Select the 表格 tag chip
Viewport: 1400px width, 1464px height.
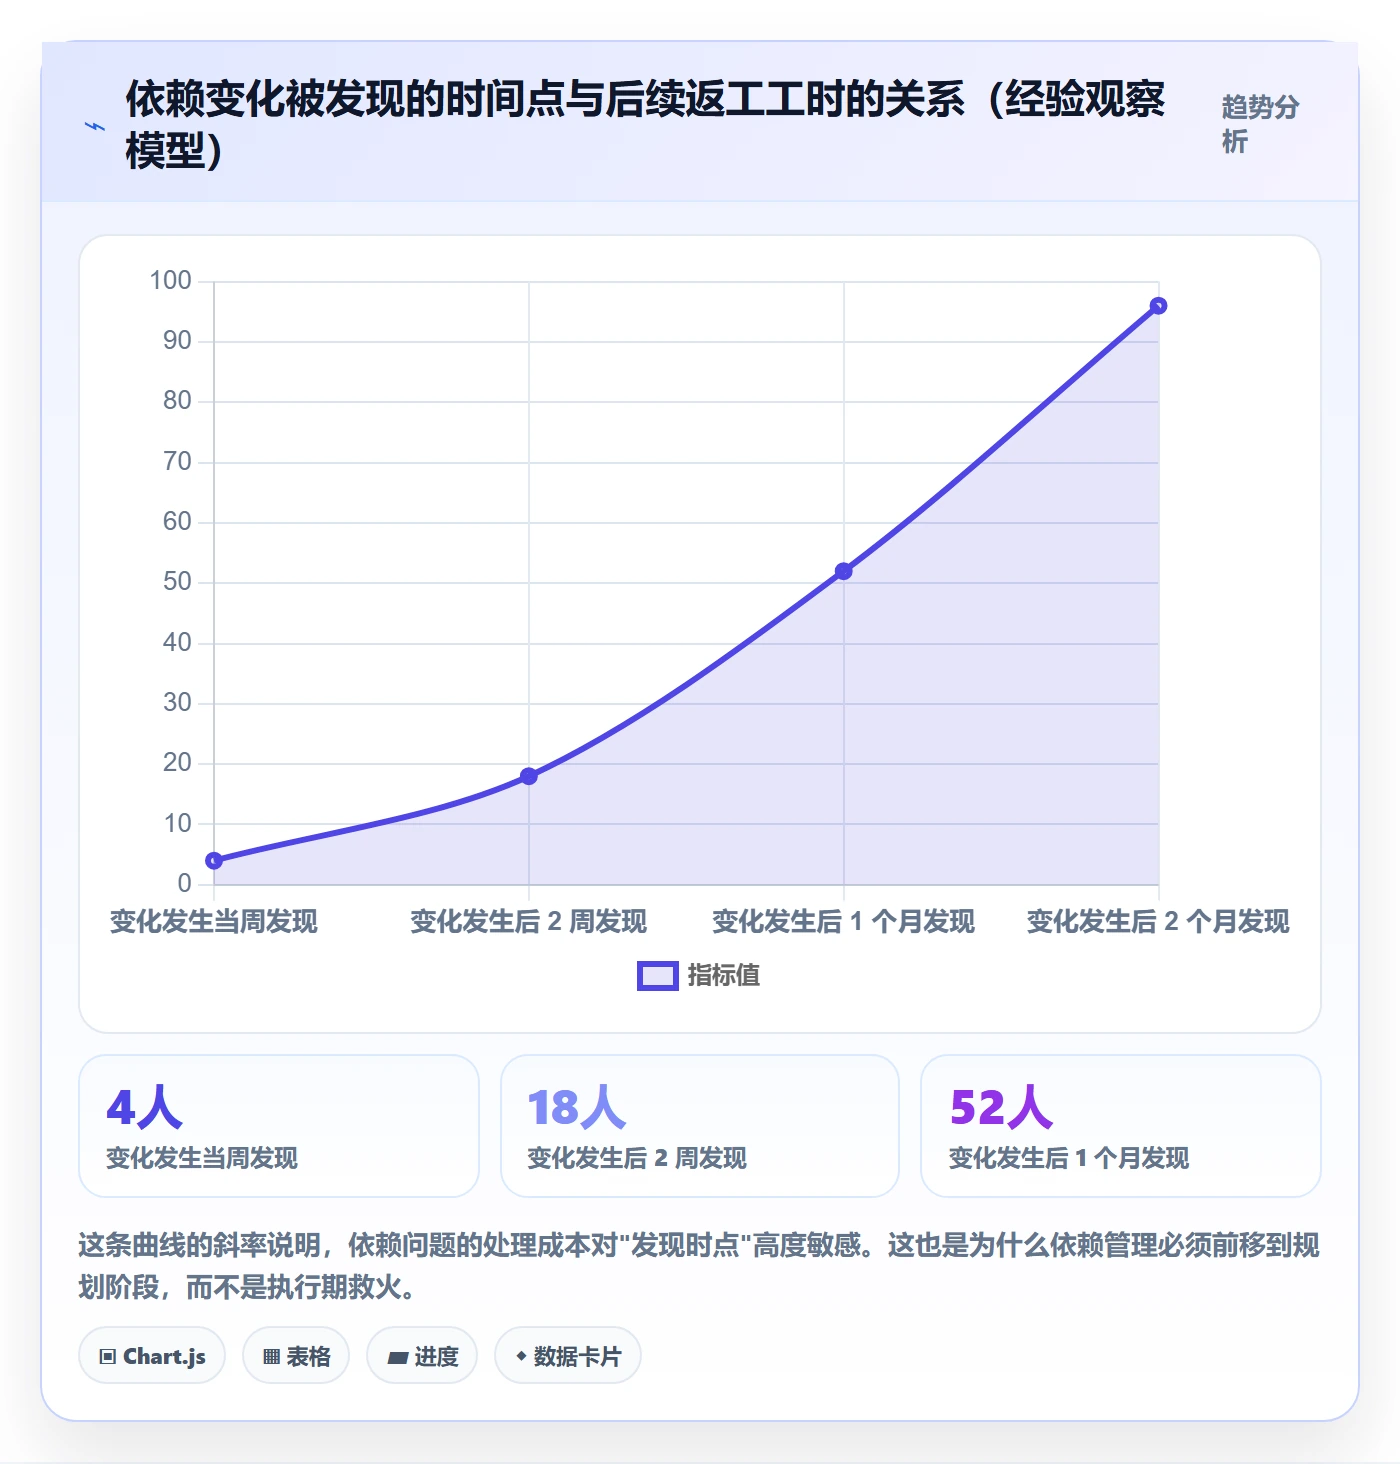(296, 1356)
